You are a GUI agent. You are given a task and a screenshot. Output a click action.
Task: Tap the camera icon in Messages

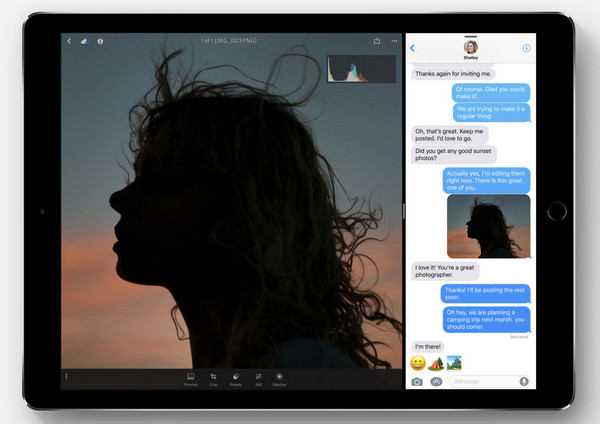click(417, 381)
